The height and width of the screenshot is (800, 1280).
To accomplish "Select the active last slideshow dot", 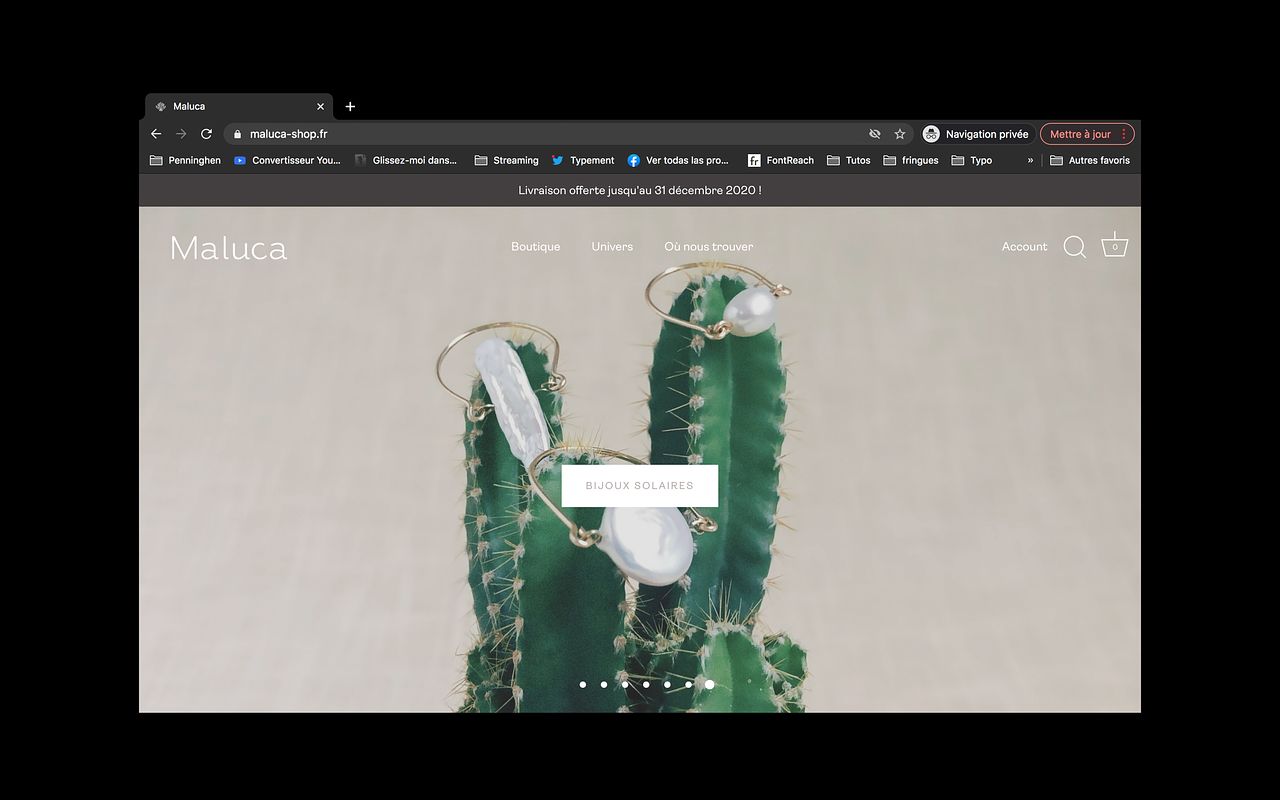I will click(x=709, y=685).
